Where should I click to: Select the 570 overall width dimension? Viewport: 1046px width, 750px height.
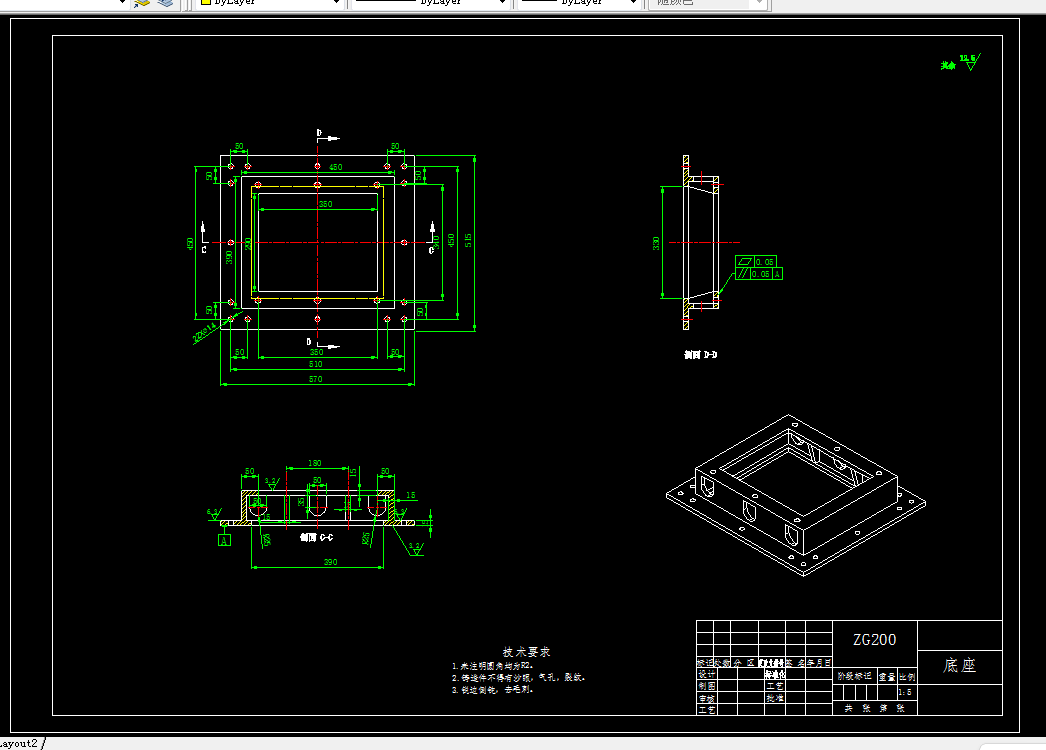tap(316, 379)
